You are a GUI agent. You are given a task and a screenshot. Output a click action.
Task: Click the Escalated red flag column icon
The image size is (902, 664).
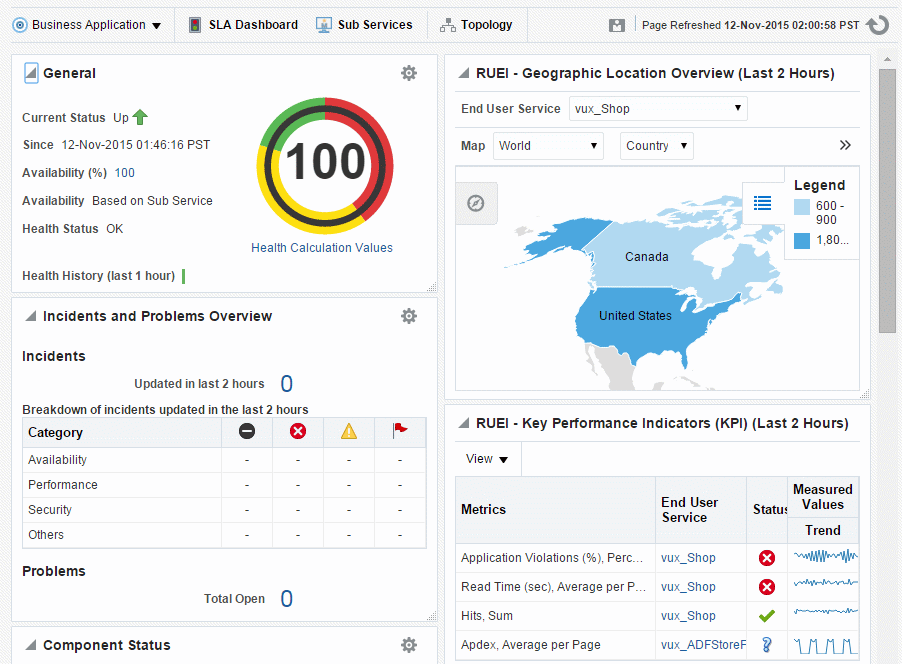400,430
